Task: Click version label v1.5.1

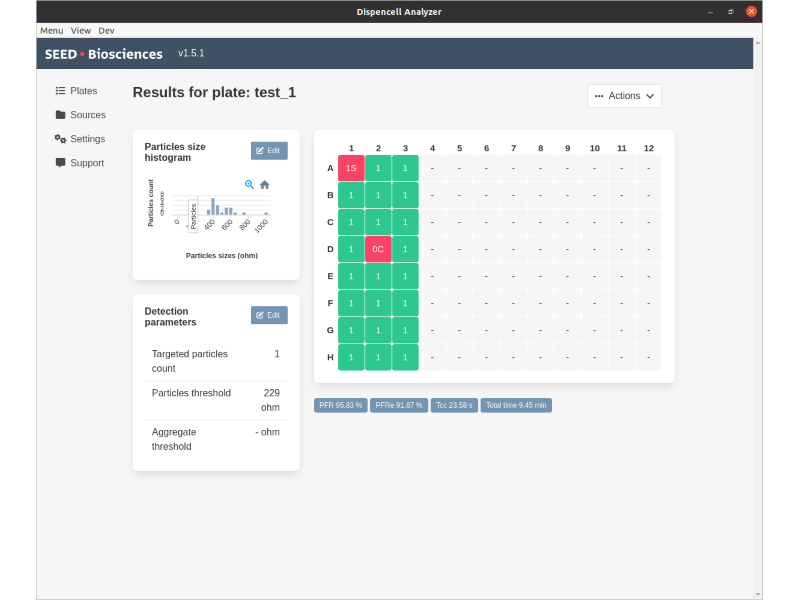Action: click(x=191, y=53)
